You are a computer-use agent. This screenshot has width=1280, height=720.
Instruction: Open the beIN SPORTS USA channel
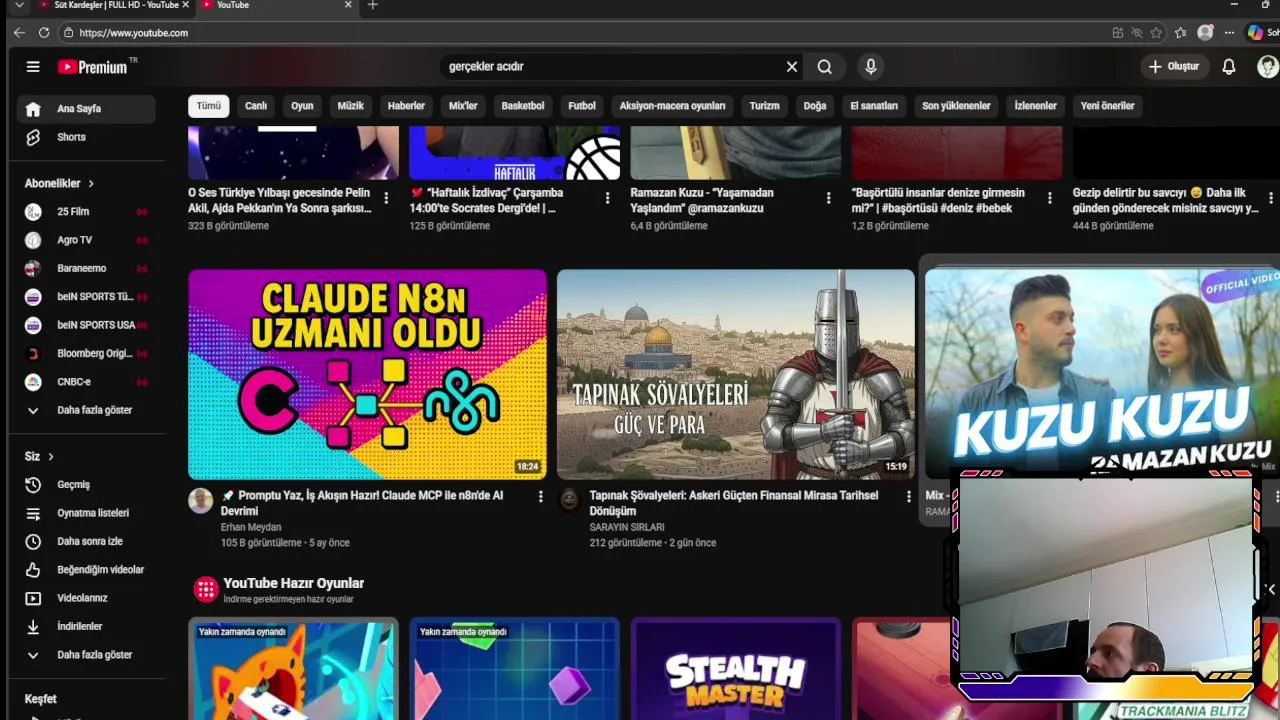86,325
